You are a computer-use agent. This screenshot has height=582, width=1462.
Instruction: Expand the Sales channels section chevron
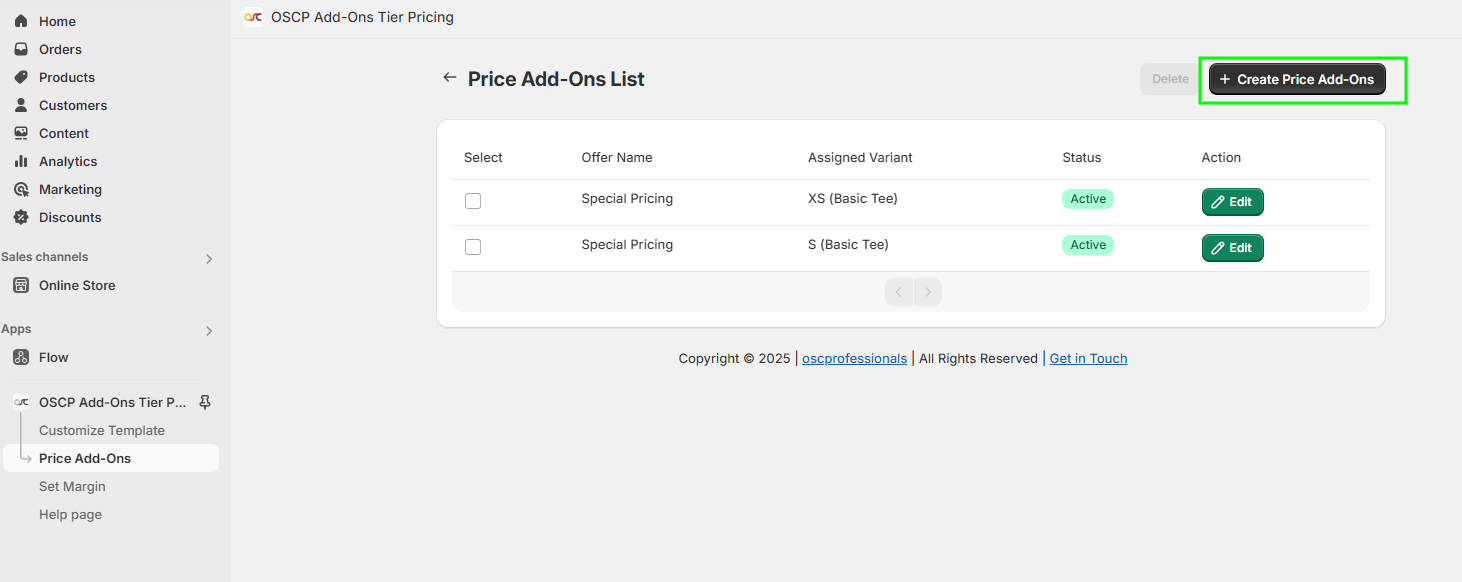coord(209,259)
